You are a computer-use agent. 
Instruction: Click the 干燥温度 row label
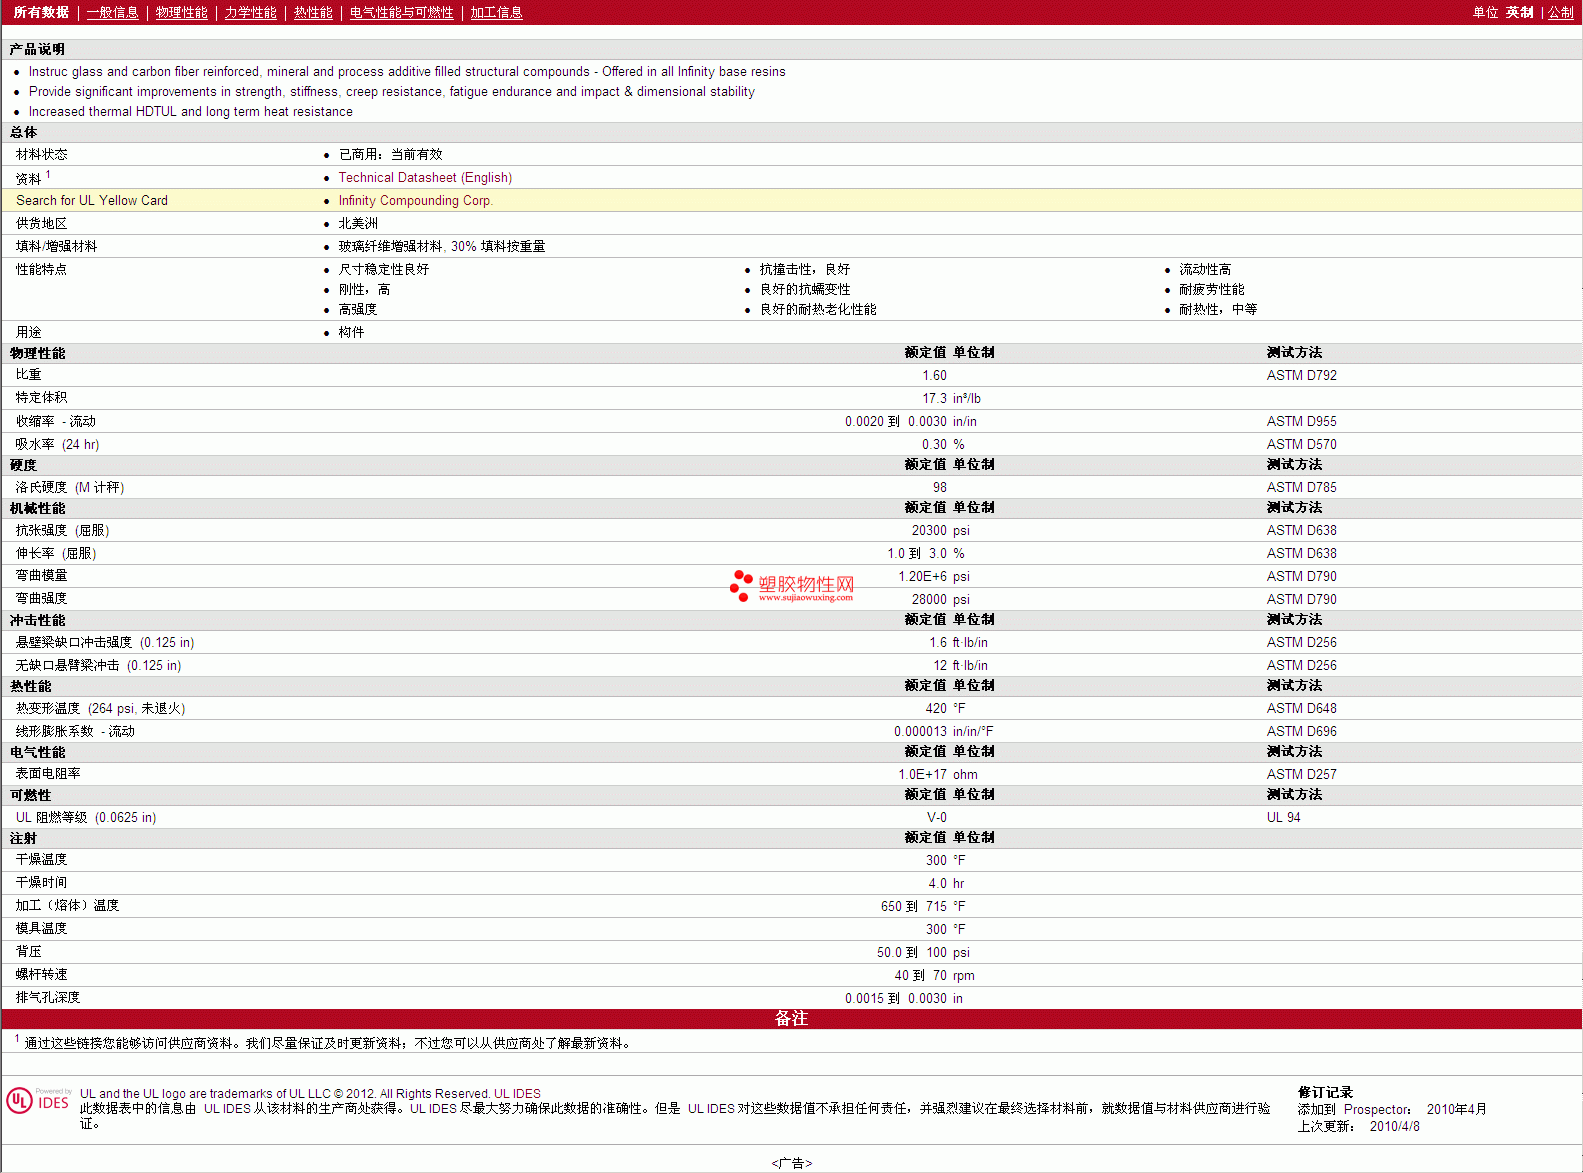(41, 860)
